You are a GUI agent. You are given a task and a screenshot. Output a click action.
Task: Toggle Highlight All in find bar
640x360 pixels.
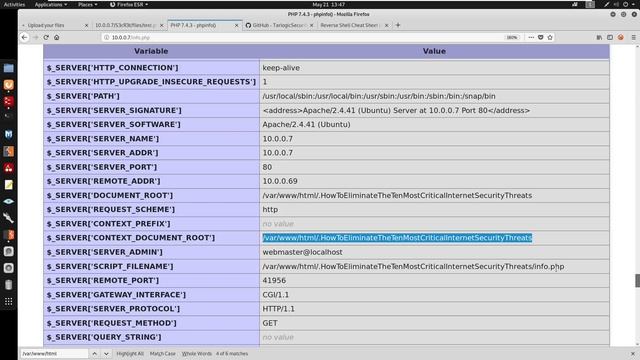coord(130,353)
